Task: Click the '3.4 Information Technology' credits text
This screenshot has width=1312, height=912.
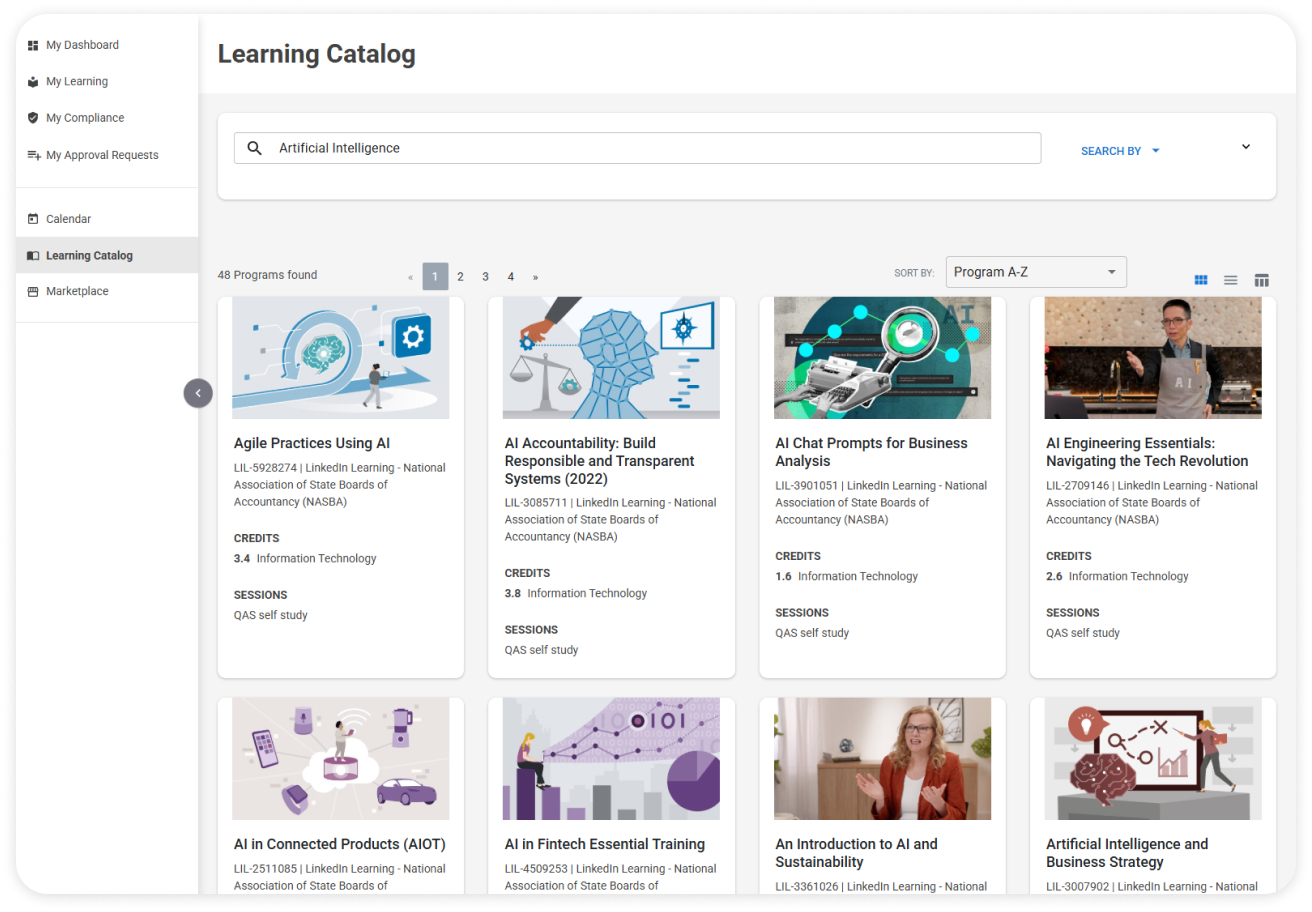Action: [305, 559]
